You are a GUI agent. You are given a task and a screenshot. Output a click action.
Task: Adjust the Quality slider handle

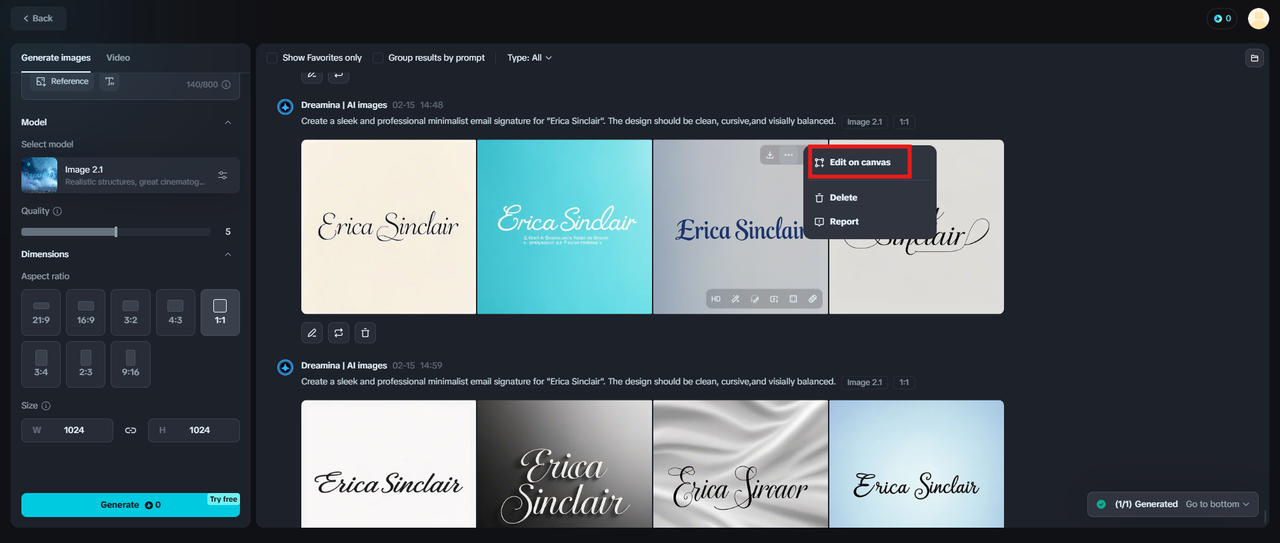[x=116, y=232]
